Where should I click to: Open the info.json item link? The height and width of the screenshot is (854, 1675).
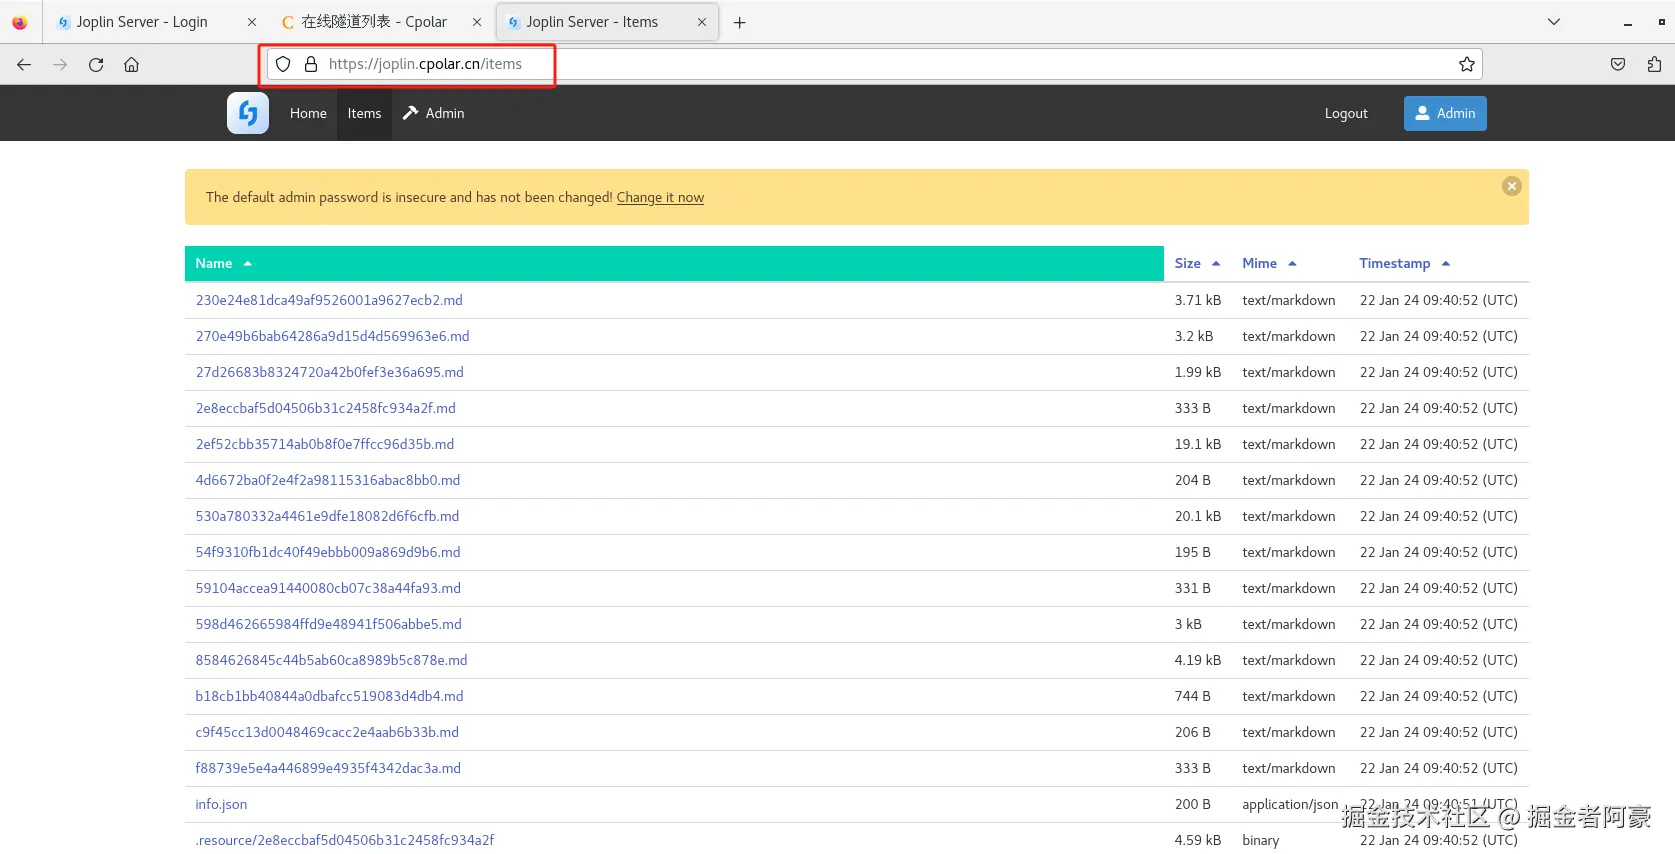221,805
